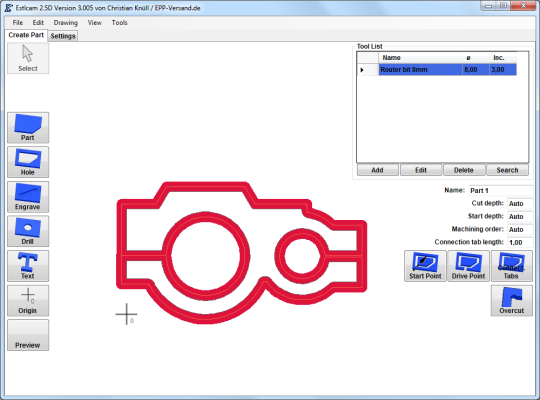The height and width of the screenshot is (400, 540).
Task: Pick the Drill tool
Action: point(28,231)
